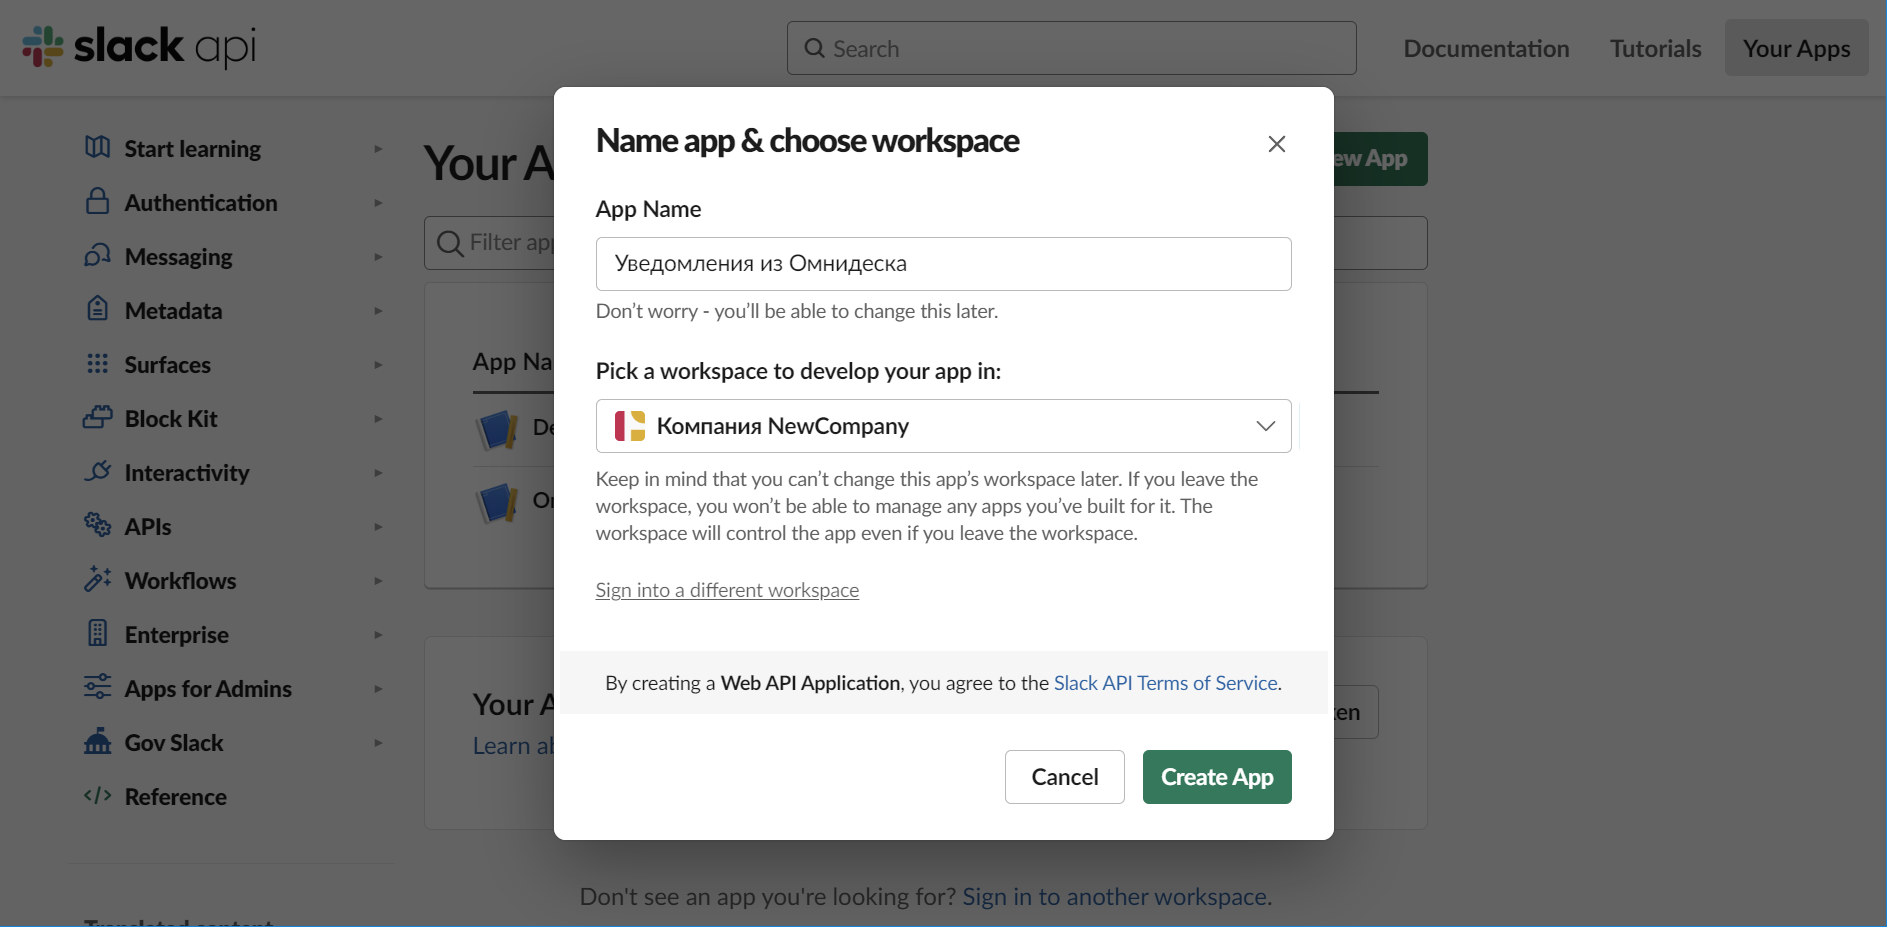Screen dimensions: 1887x927
Task: Click the Cancel button
Action: tap(1065, 777)
